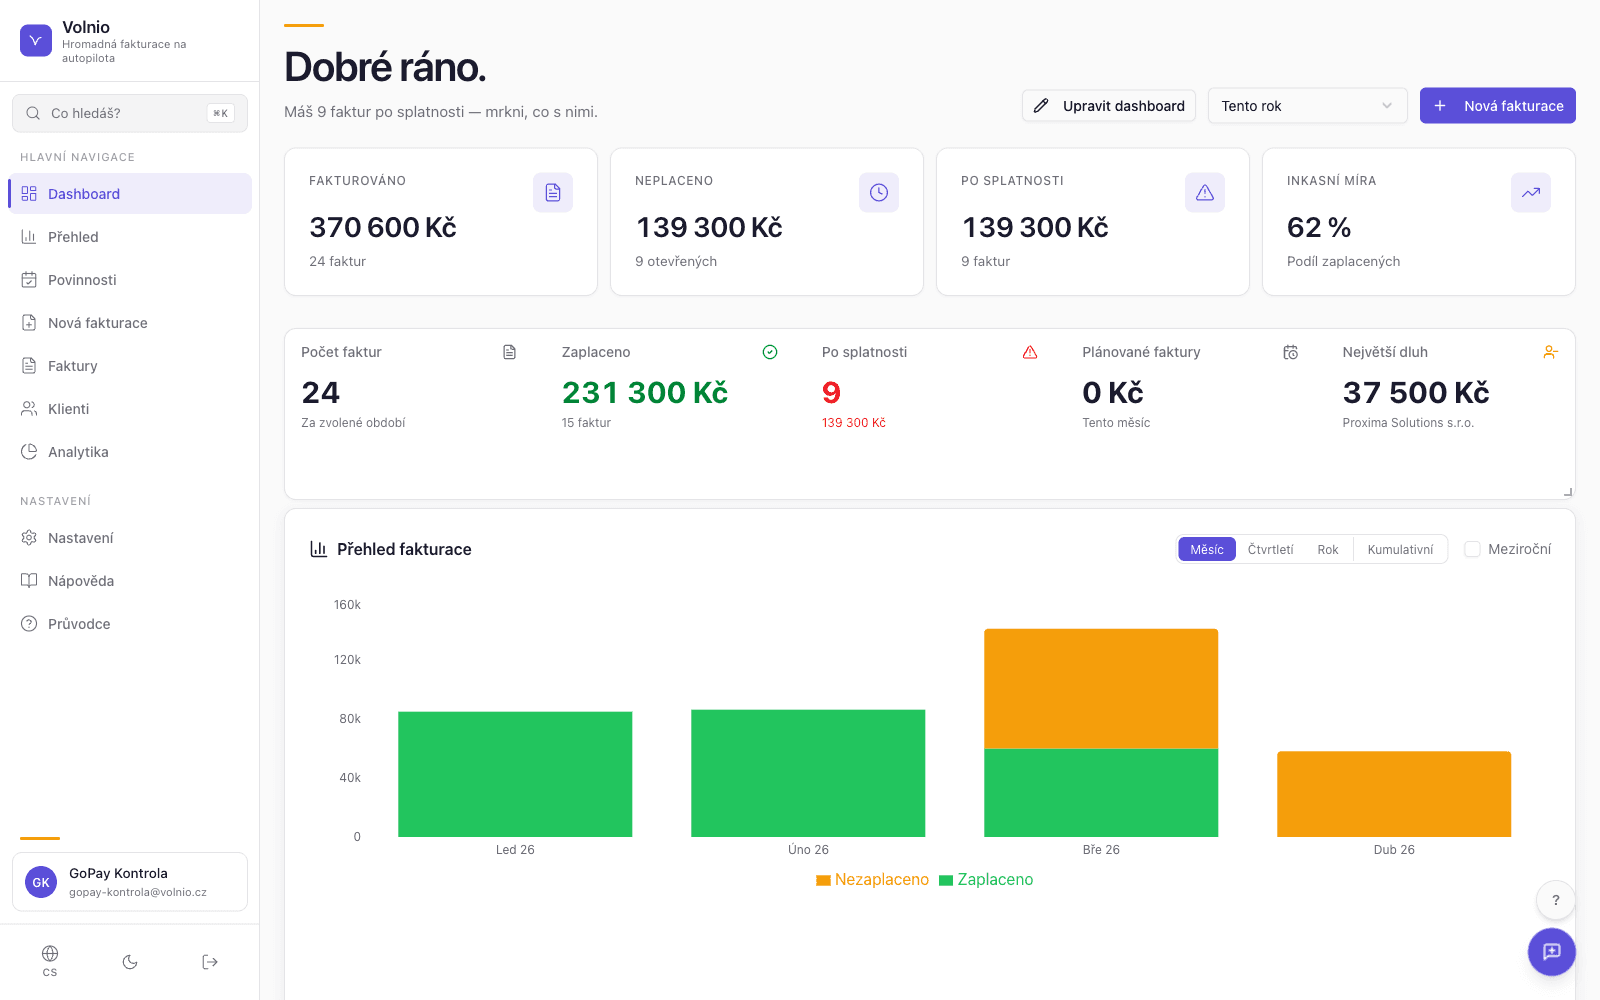The height and width of the screenshot is (1000, 1600).
Task: Open the Tento rok period dropdown
Action: coord(1308,106)
